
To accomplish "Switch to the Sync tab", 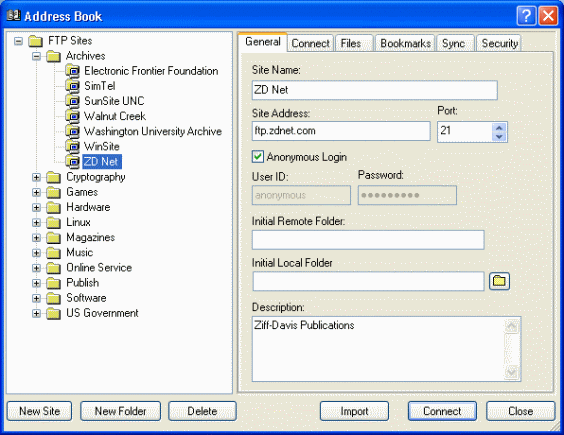I will click(456, 44).
